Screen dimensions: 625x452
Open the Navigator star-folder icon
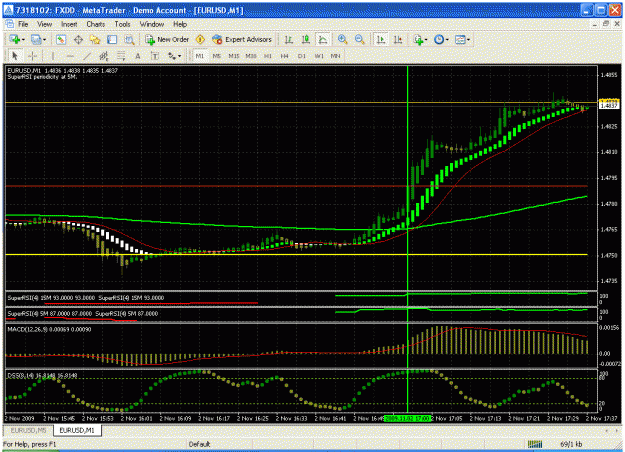(x=95, y=39)
